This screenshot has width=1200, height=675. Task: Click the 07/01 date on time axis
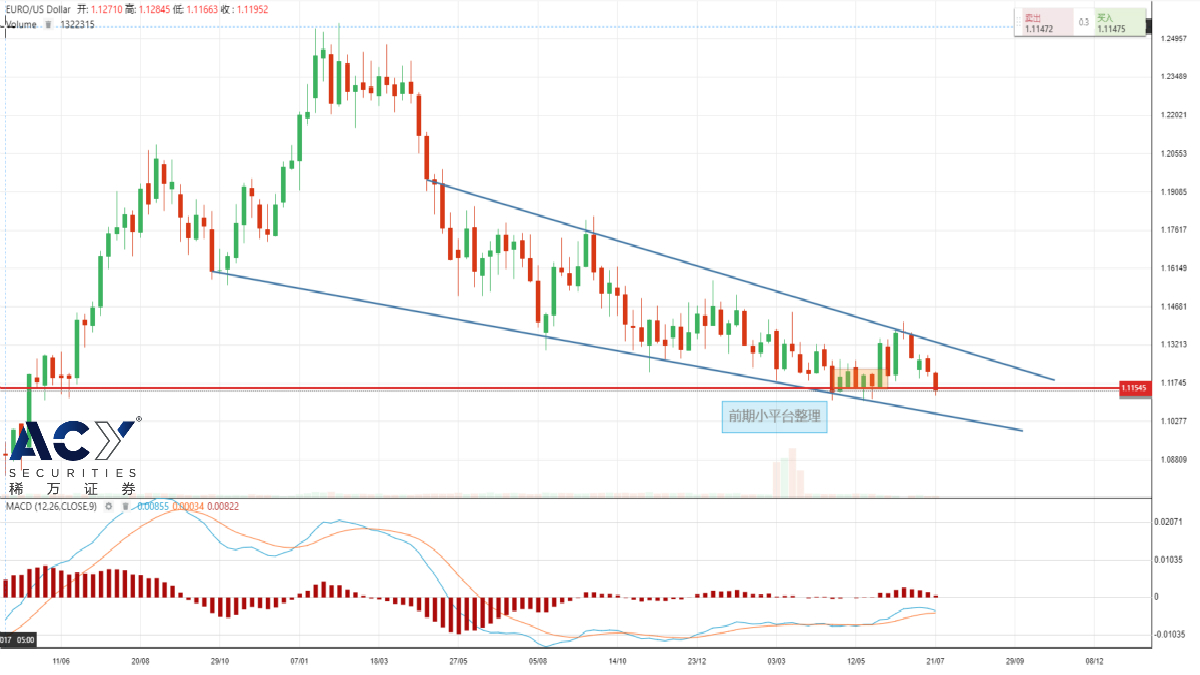click(x=298, y=661)
